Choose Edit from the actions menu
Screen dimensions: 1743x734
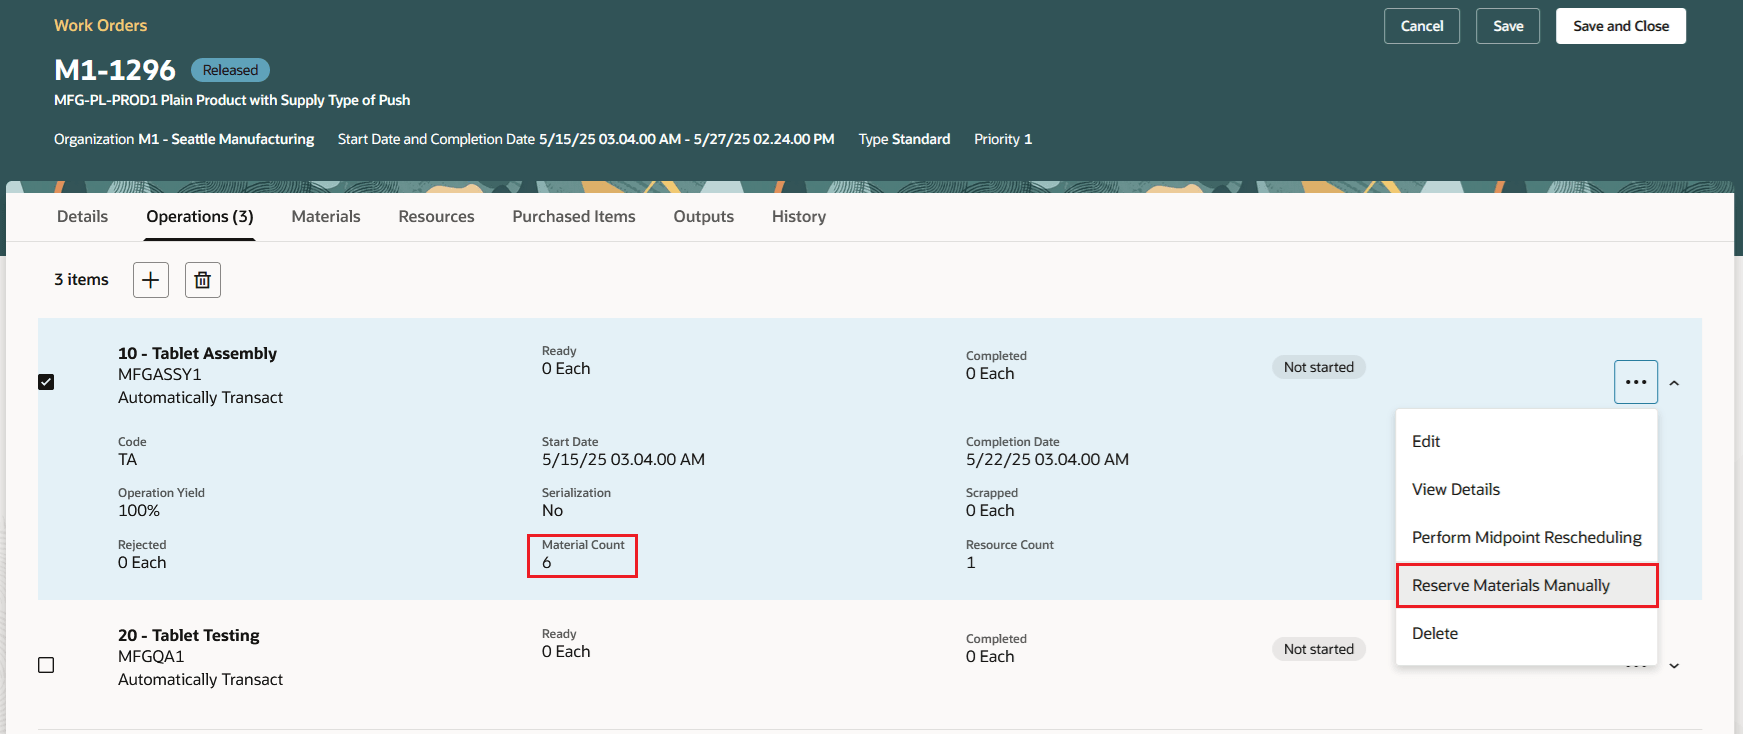point(1527,441)
